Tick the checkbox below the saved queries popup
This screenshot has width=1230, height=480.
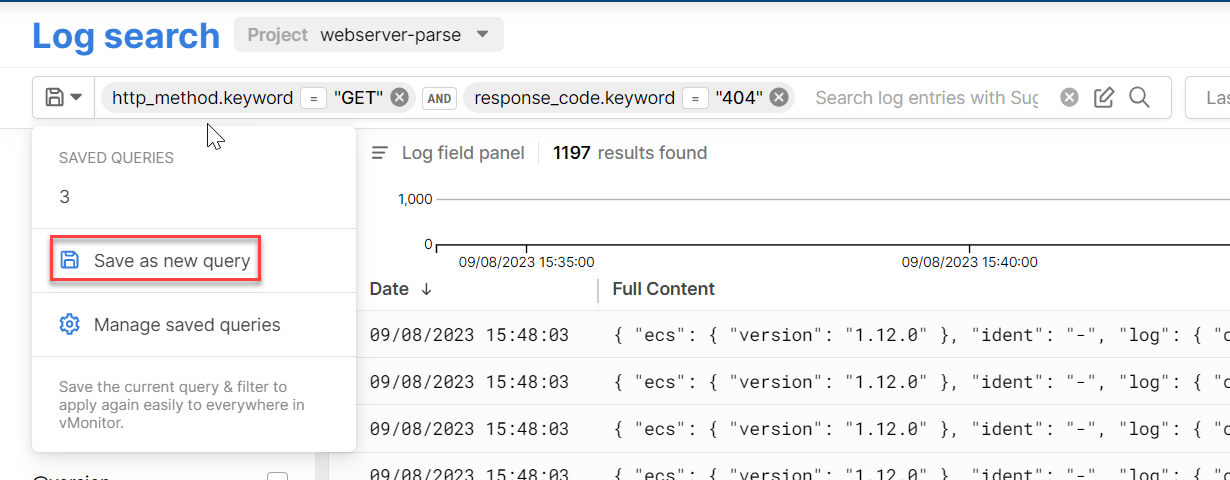tap(277, 477)
